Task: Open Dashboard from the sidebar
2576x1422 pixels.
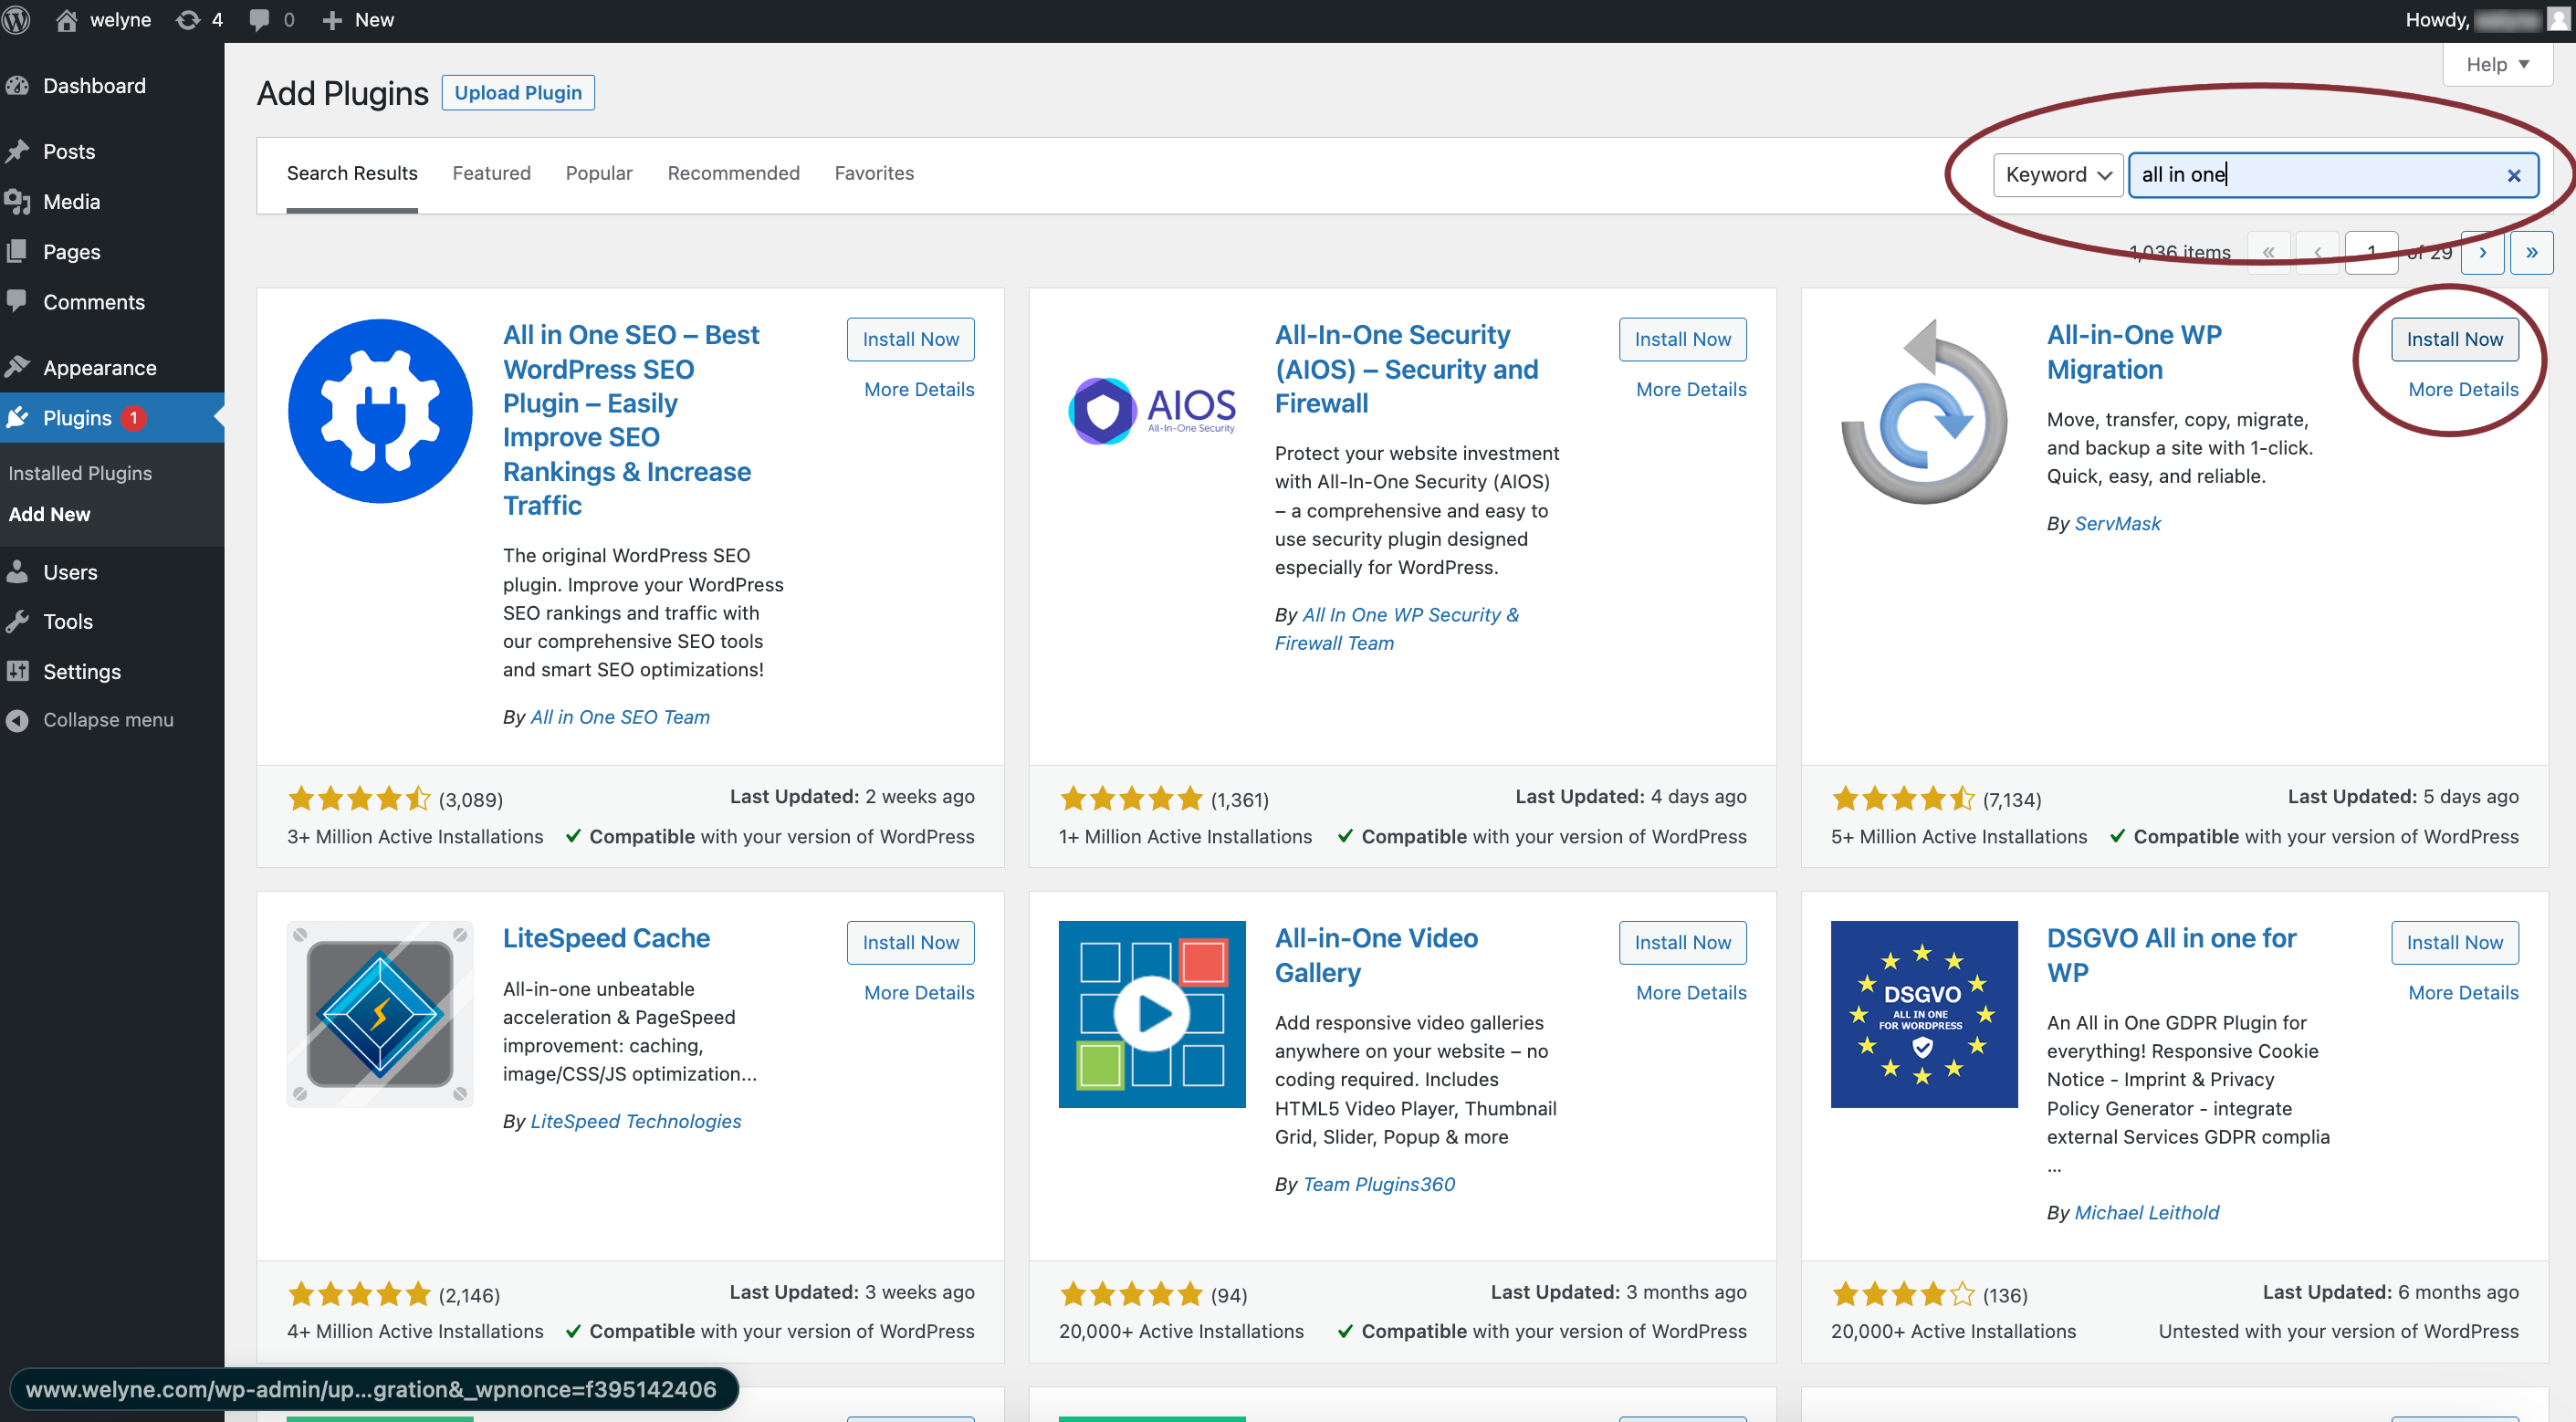Action: pos(94,86)
